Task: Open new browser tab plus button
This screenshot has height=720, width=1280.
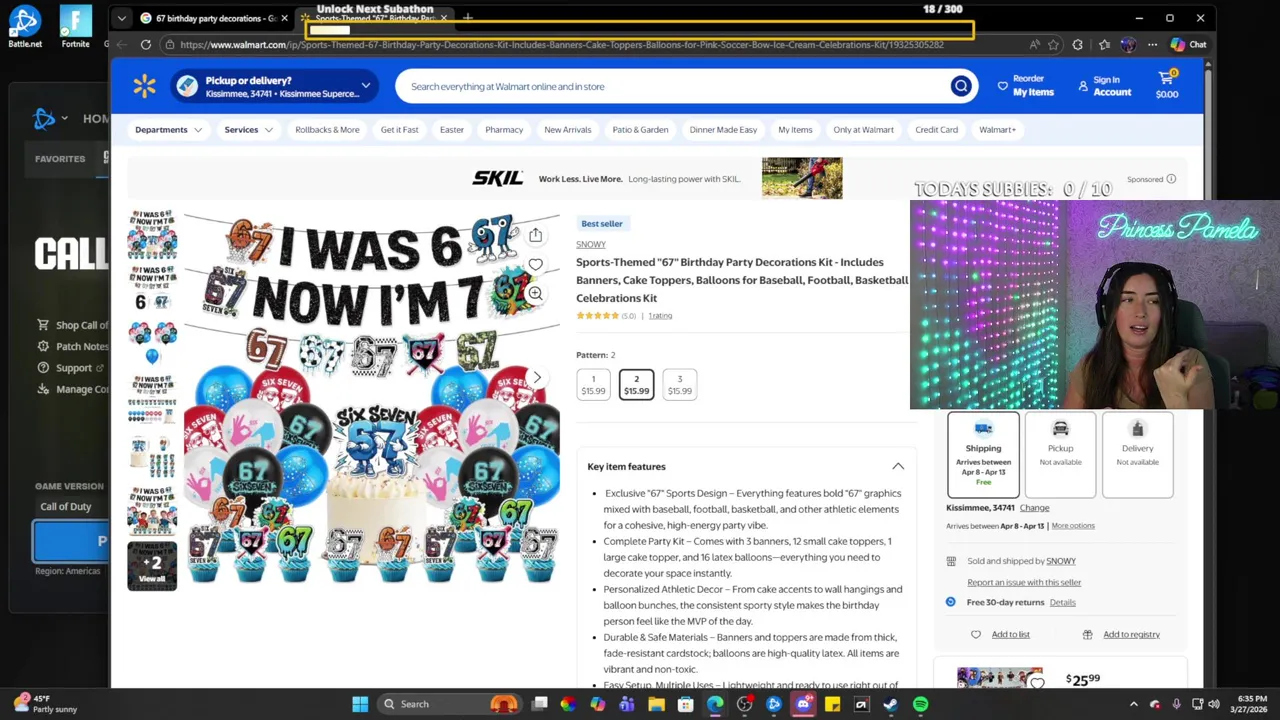Action: 467,18
